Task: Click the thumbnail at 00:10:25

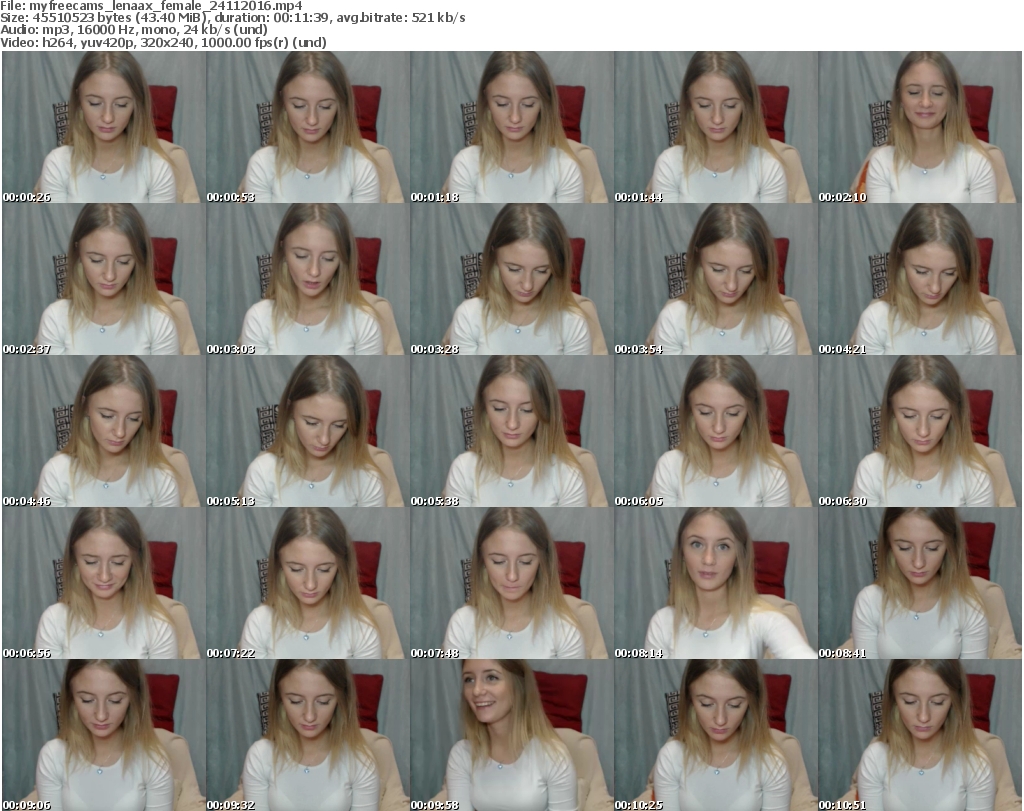Action: 715,735
